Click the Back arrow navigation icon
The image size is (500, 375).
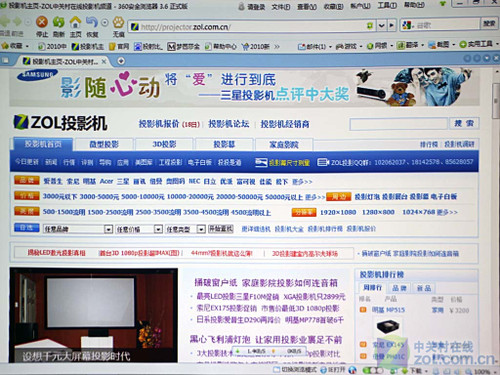[x=5, y=22]
